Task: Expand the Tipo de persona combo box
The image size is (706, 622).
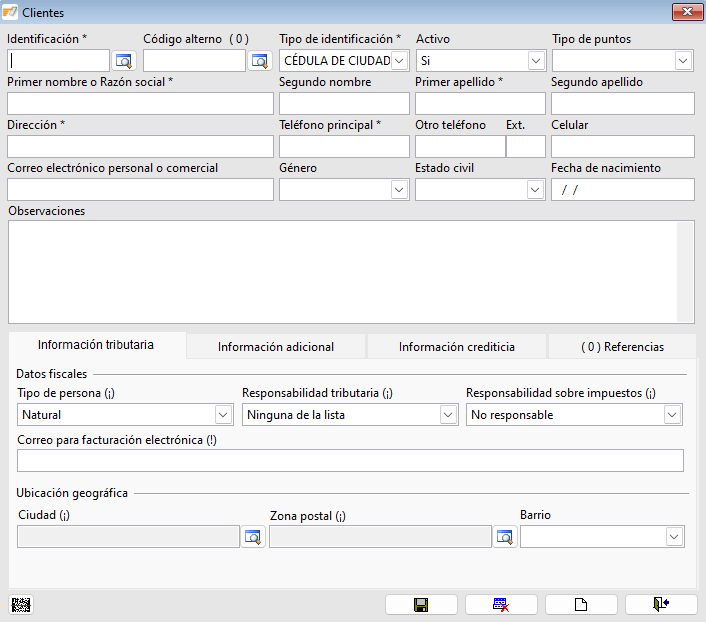Action: 223,415
